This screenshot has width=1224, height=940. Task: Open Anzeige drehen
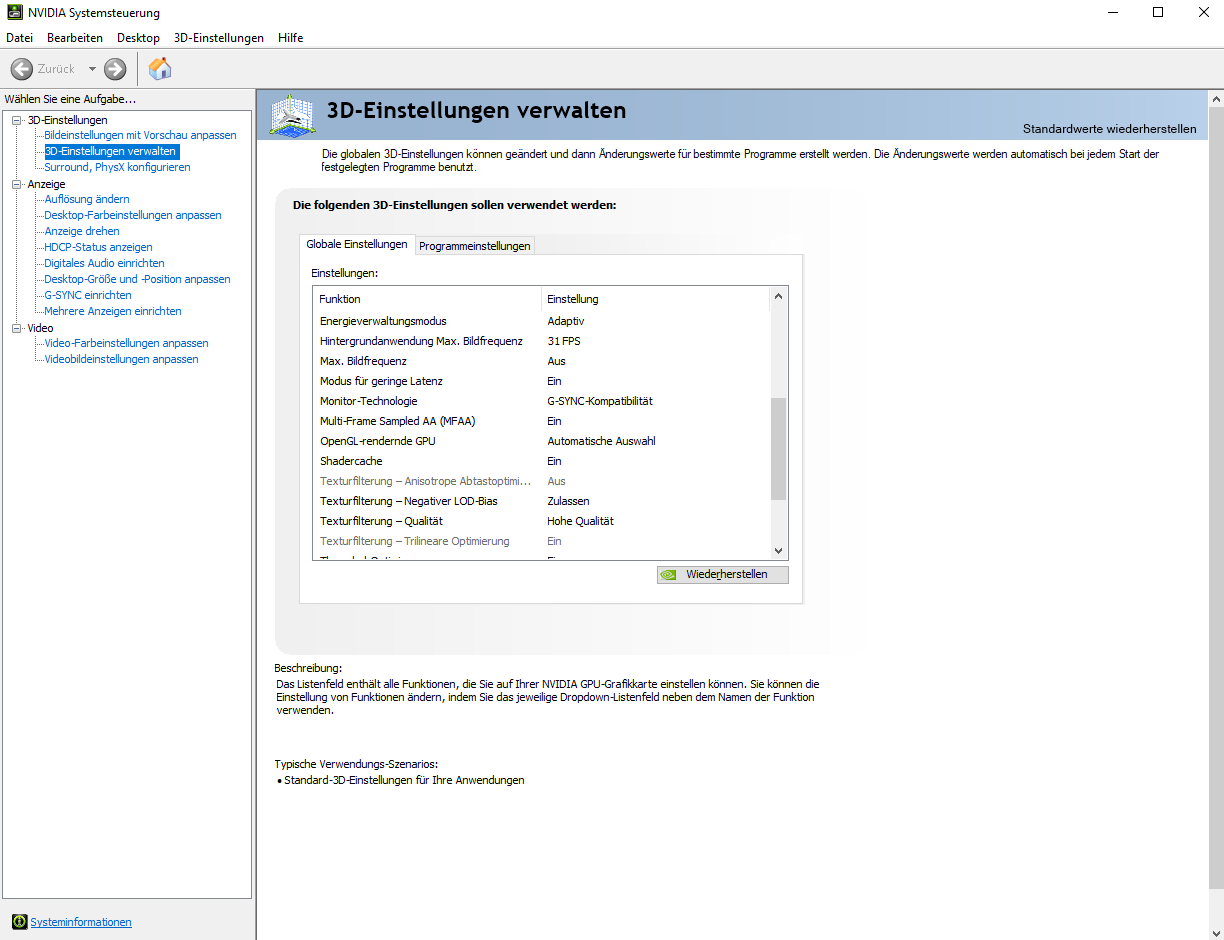[82, 231]
